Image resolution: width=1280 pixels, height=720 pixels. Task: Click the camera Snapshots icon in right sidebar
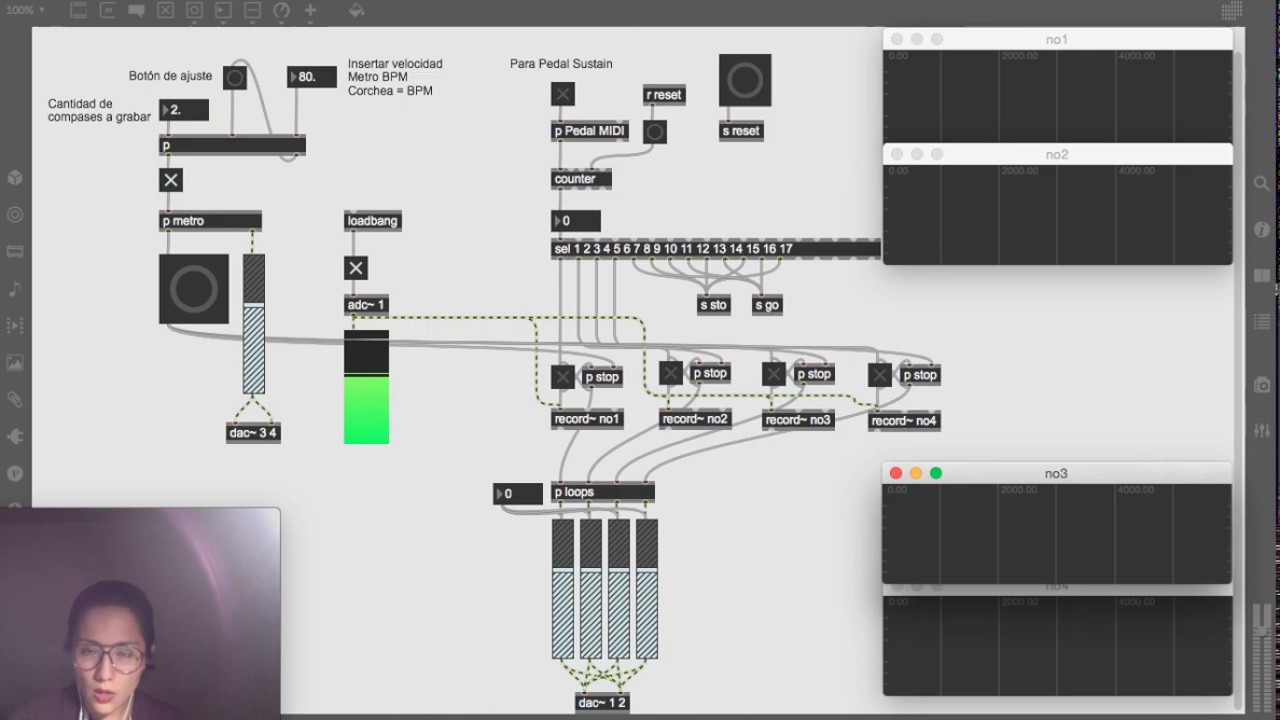coord(1262,385)
